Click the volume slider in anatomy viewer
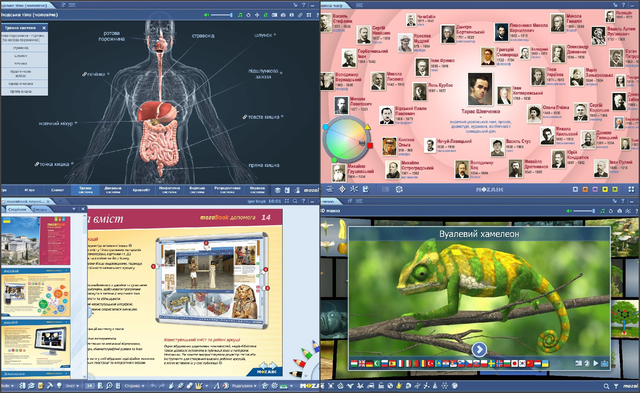Image resolution: width=640 pixels, height=393 pixels. click(221, 15)
